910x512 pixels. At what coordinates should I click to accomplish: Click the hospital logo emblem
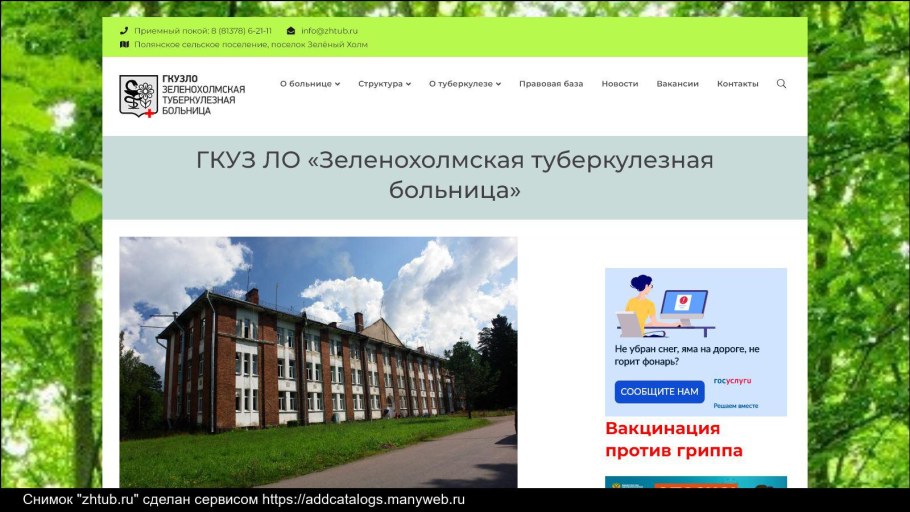139,96
